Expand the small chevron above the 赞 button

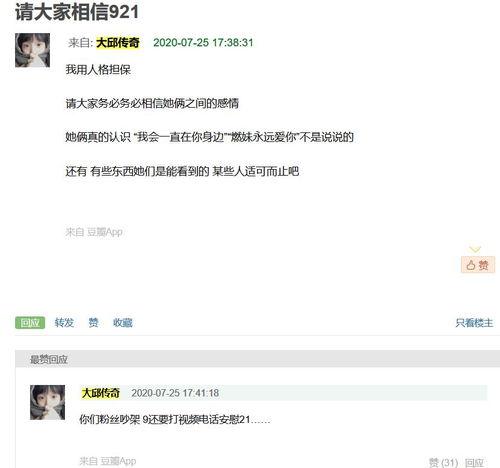click(x=475, y=249)
